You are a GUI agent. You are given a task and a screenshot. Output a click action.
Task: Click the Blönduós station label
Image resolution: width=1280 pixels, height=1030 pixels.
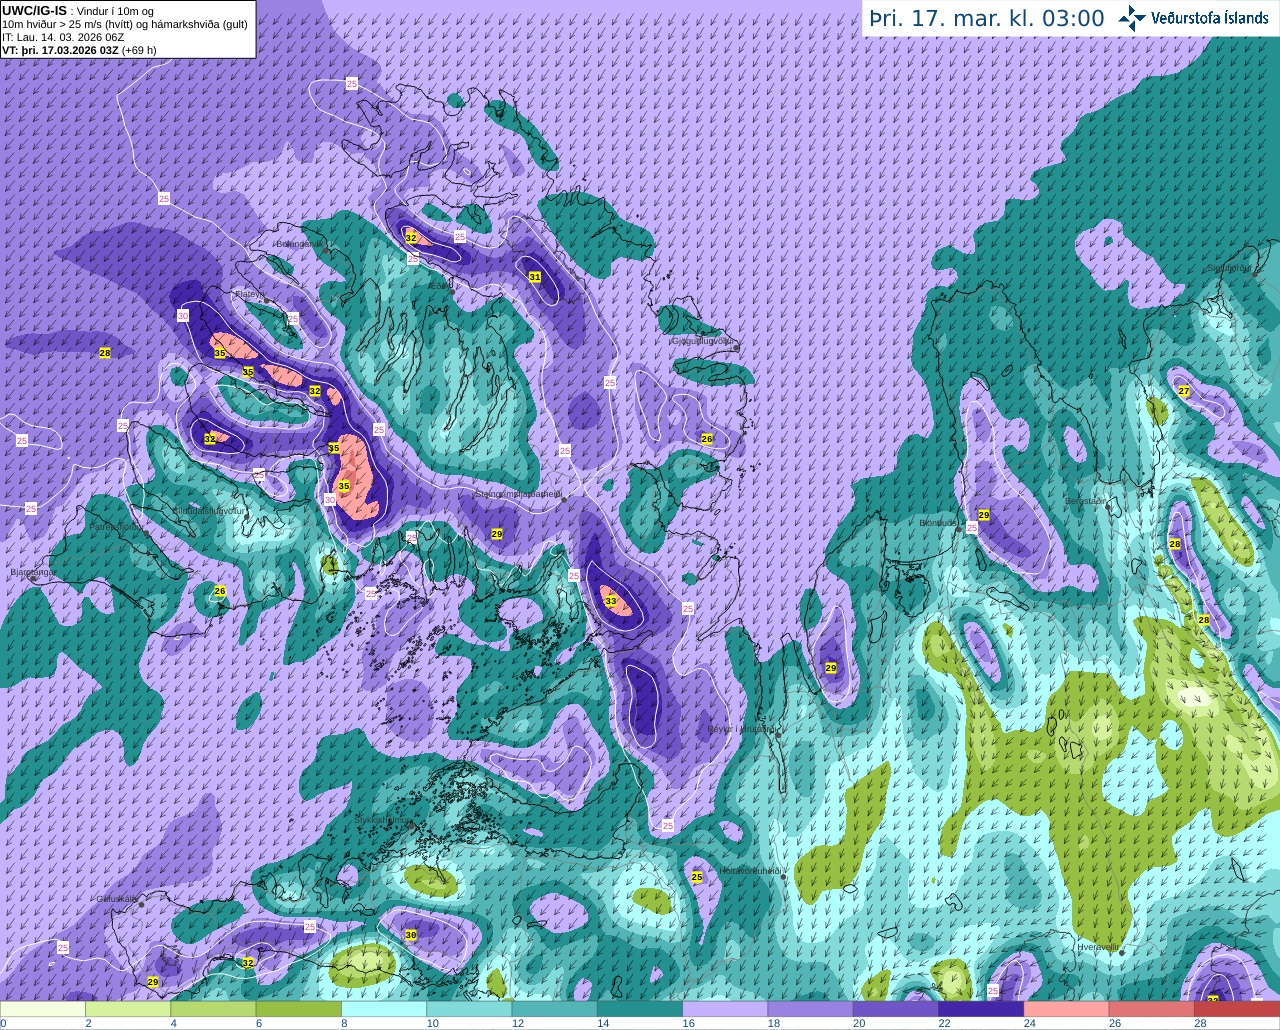(939, 523)
